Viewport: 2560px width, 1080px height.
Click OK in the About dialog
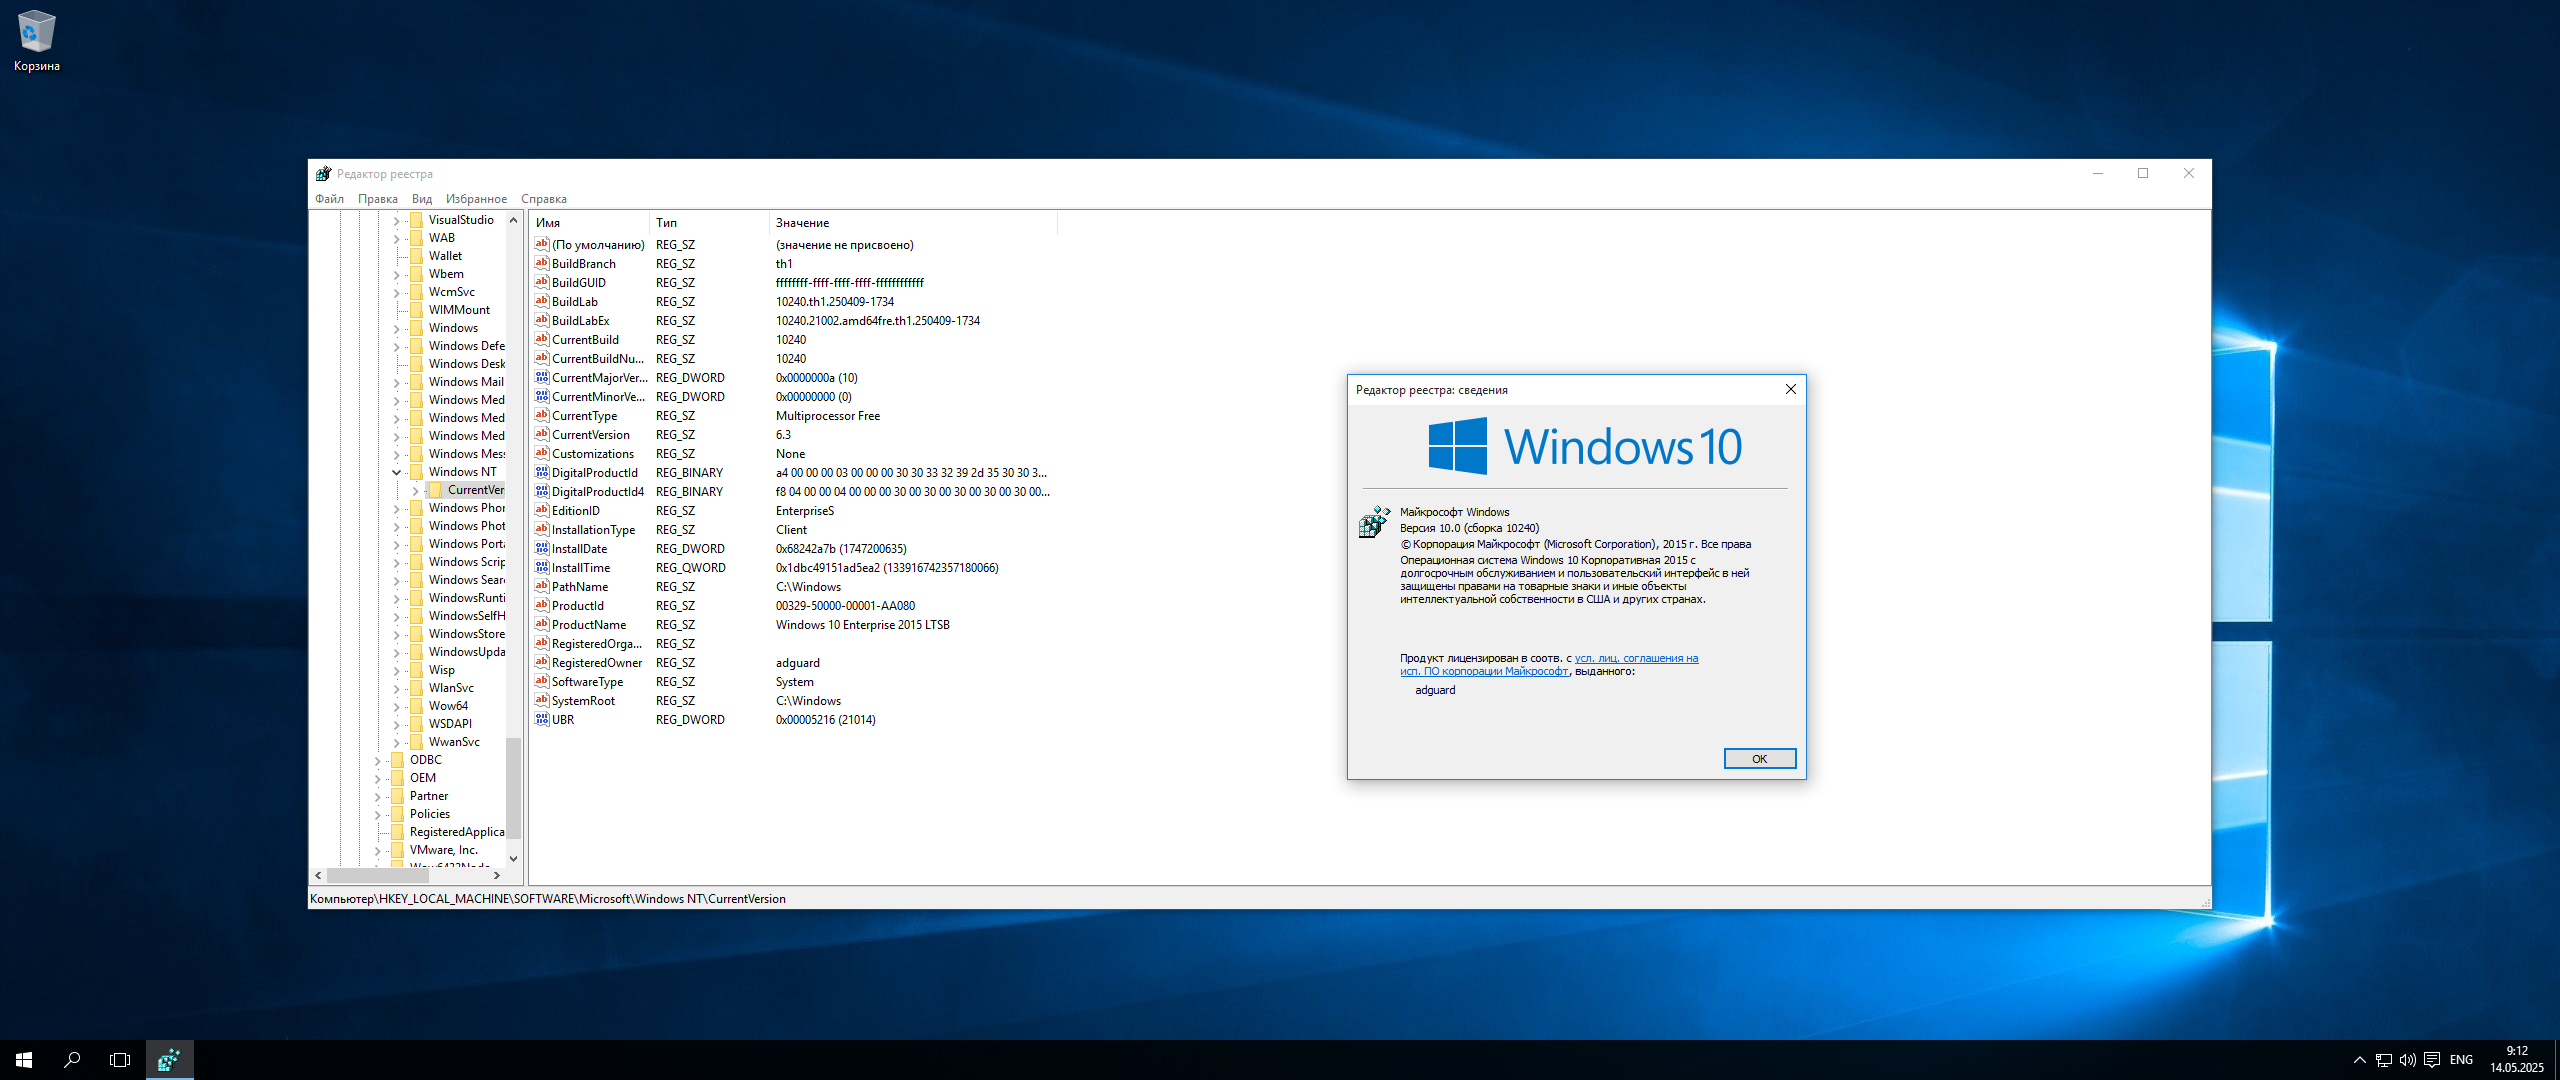click(1759, 758)
